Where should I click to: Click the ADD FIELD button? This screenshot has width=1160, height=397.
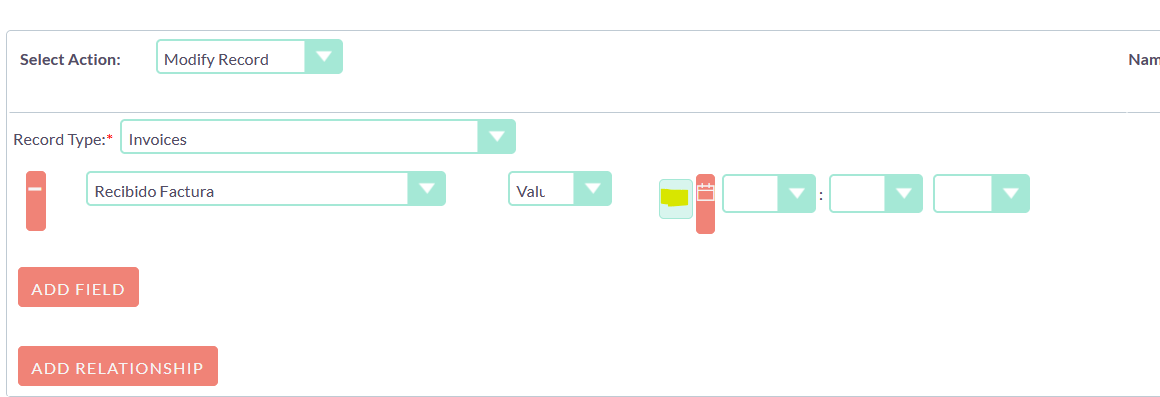(78, 287)
